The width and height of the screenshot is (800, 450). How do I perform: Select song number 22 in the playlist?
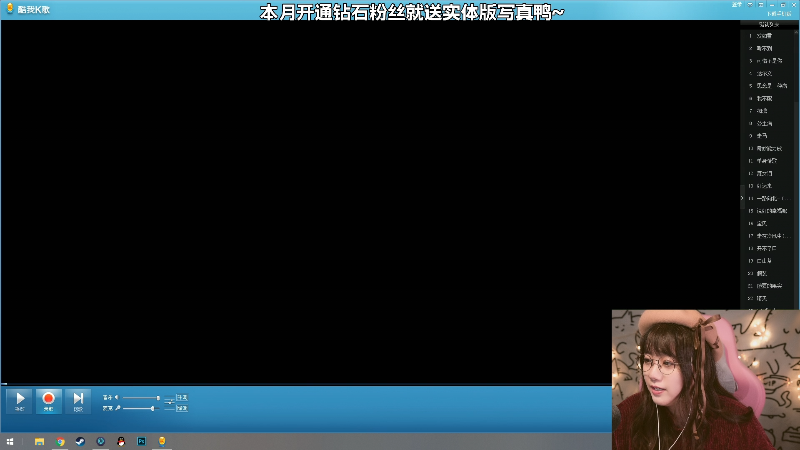[x=768, y=298]
